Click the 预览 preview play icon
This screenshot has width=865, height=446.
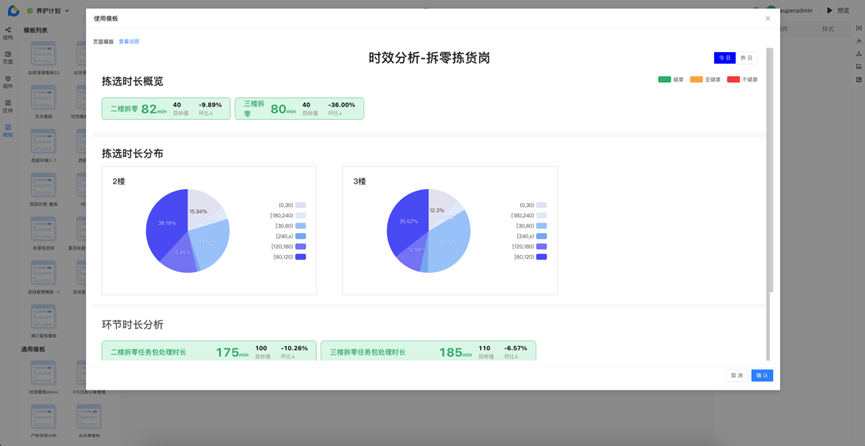pos(830,11)
